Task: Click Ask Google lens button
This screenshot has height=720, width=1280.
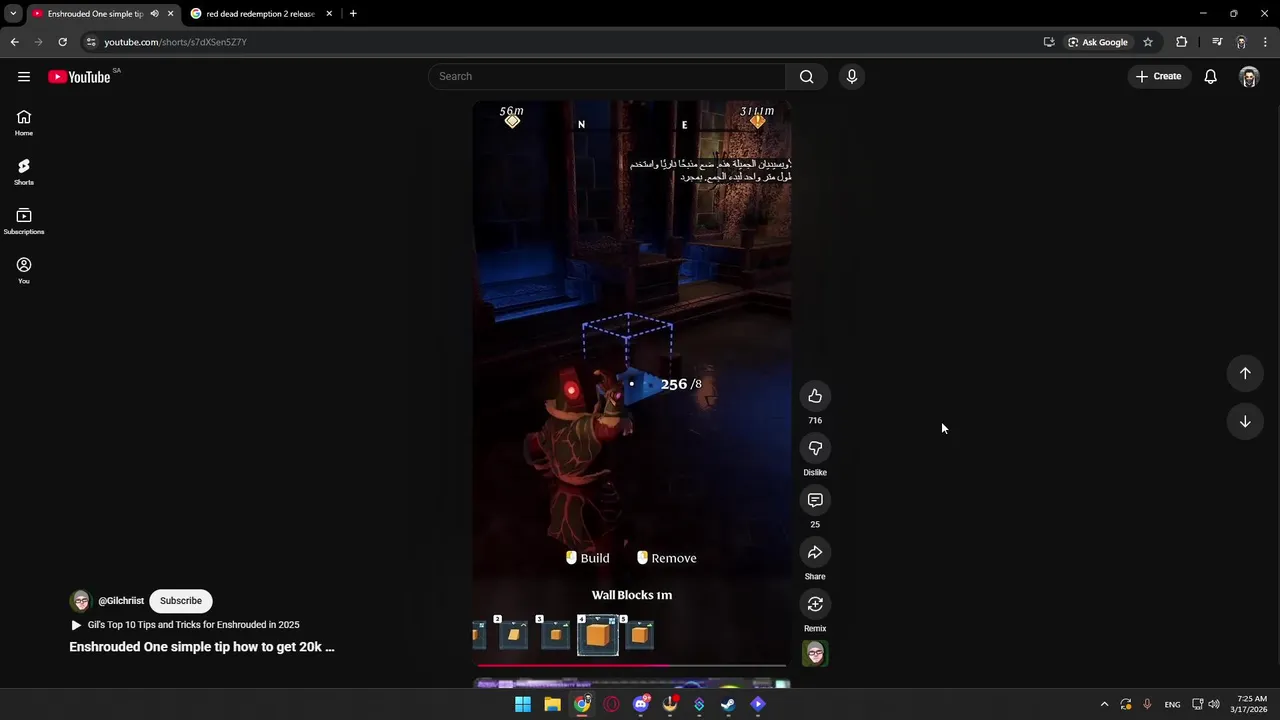Action: click(x=1098, y=42)
